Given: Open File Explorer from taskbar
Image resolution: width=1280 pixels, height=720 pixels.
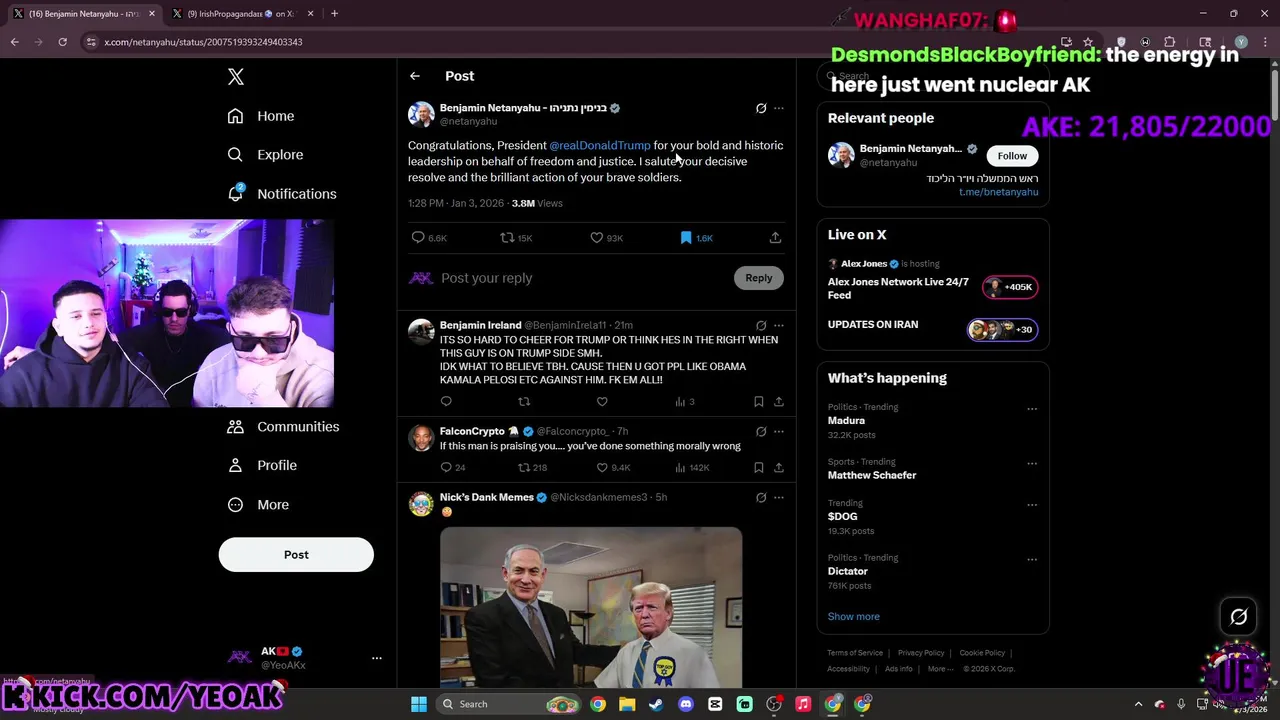Looking at the screenshot, I should (x=627, y=704).
